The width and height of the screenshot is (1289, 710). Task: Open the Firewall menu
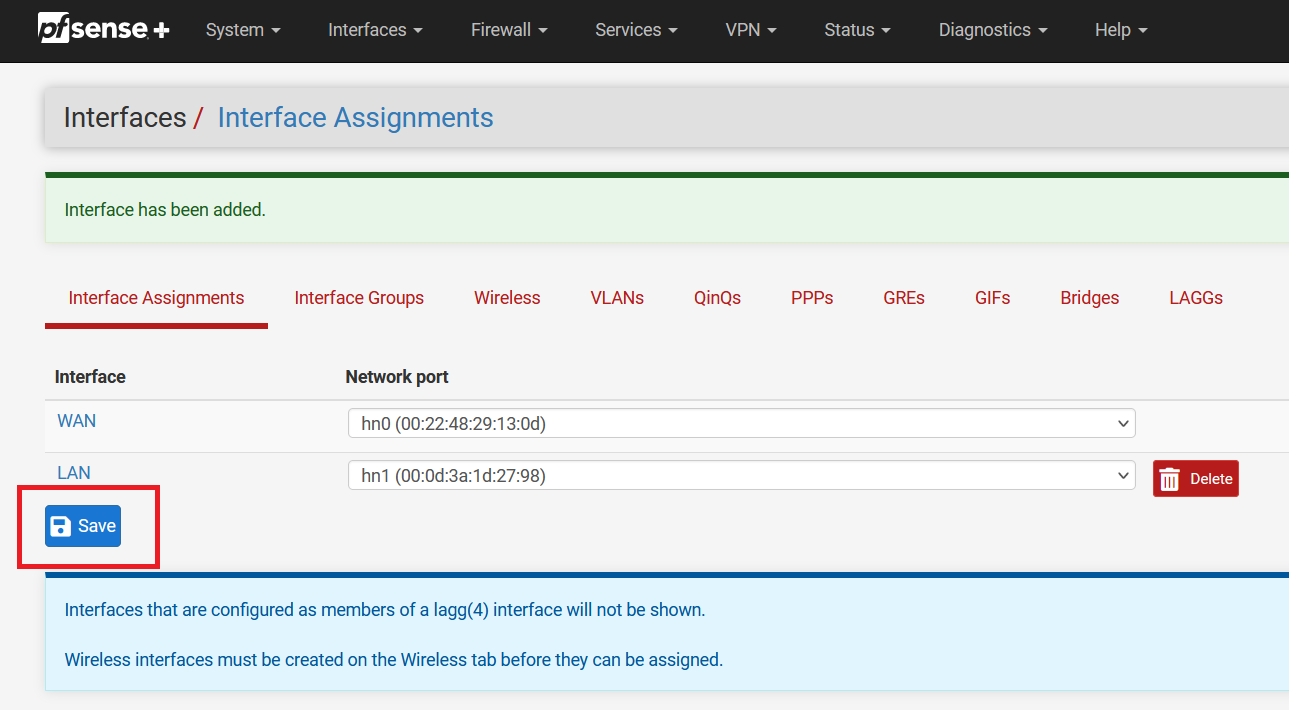[x=509, y=30]
